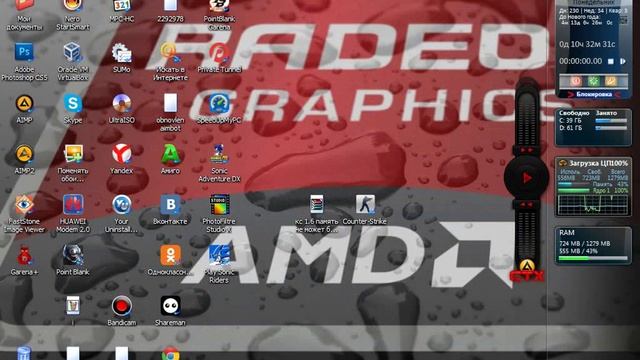Click the 0д 10ч 32м 31с uptime text
This screenshot has height=360, width=640.
587,44
